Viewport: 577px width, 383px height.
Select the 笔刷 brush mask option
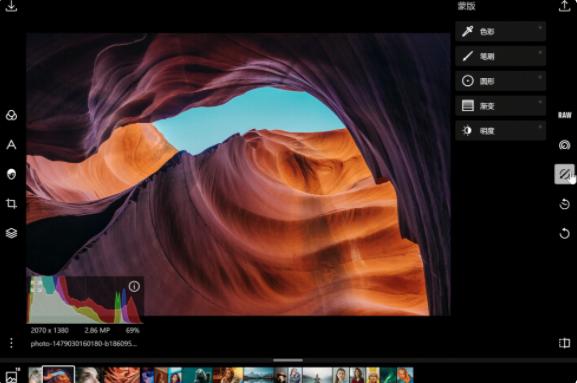tap(500, 56)
